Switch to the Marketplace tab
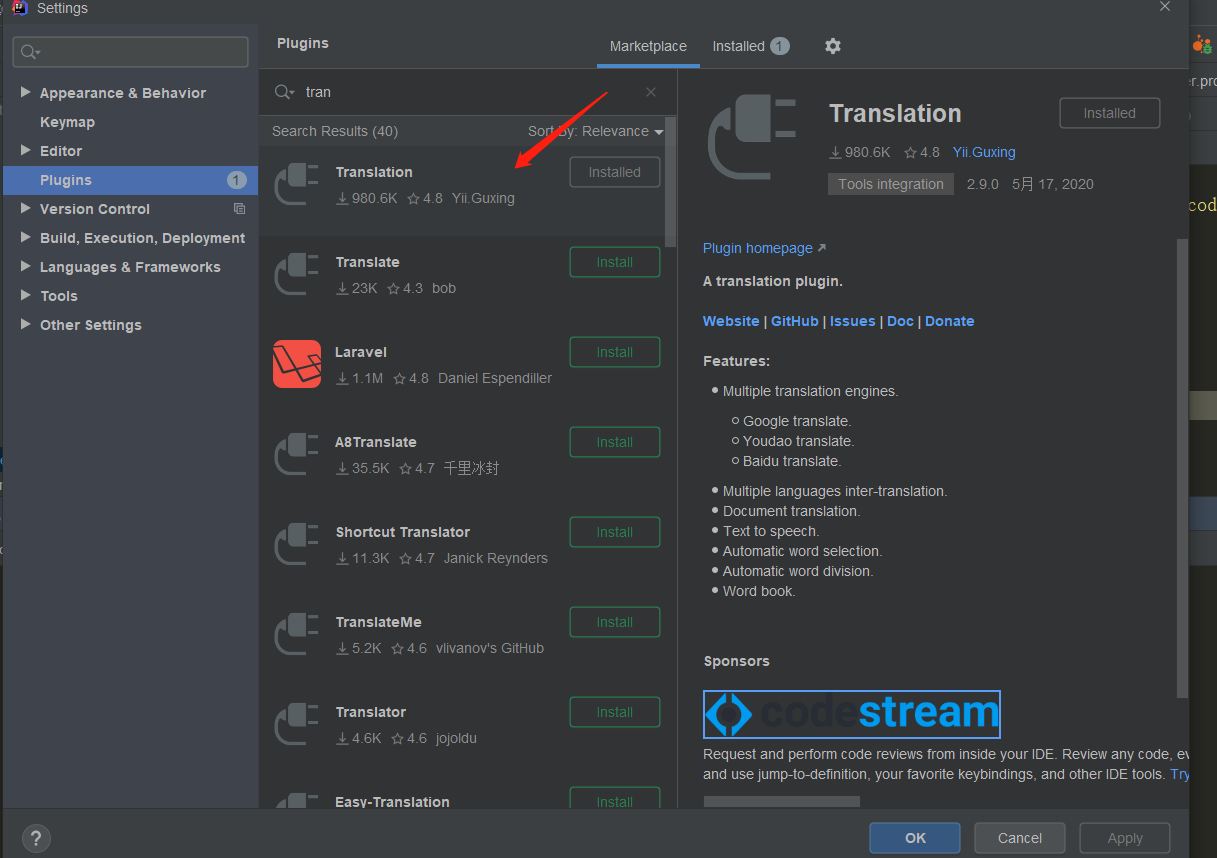Viewport: 1217px width, 858px height. [648, 46]
